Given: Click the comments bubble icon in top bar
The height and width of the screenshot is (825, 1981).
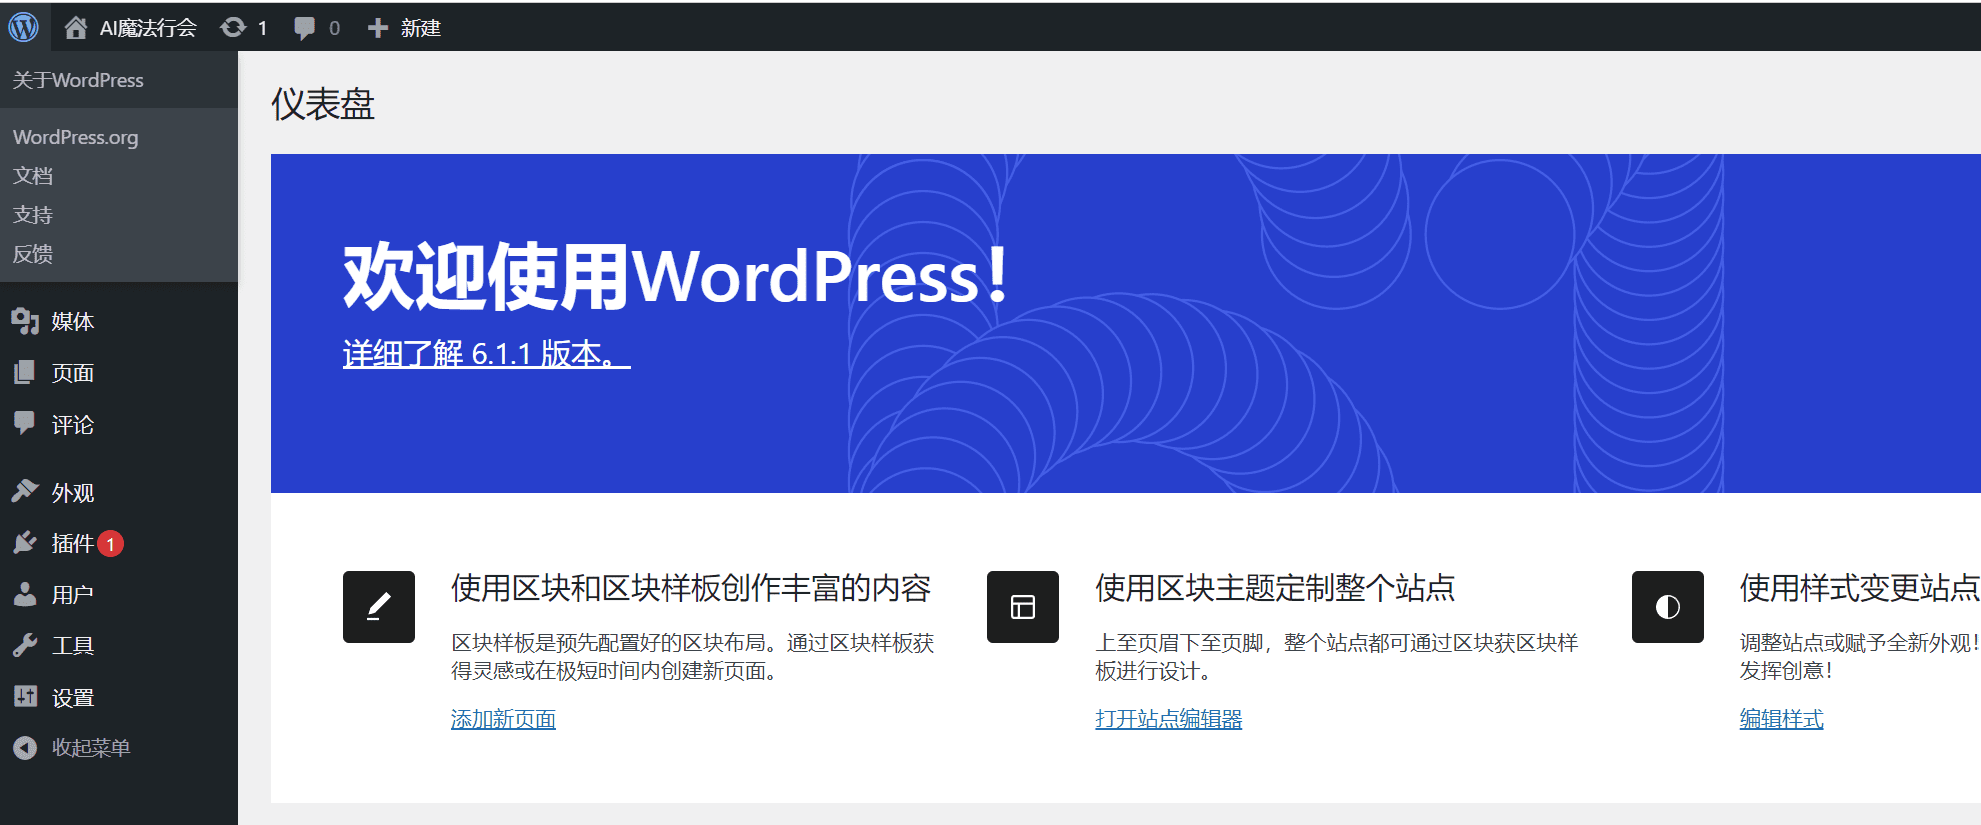Looking at the screenshot, I should pyautogui.click(x=305, y=28).
